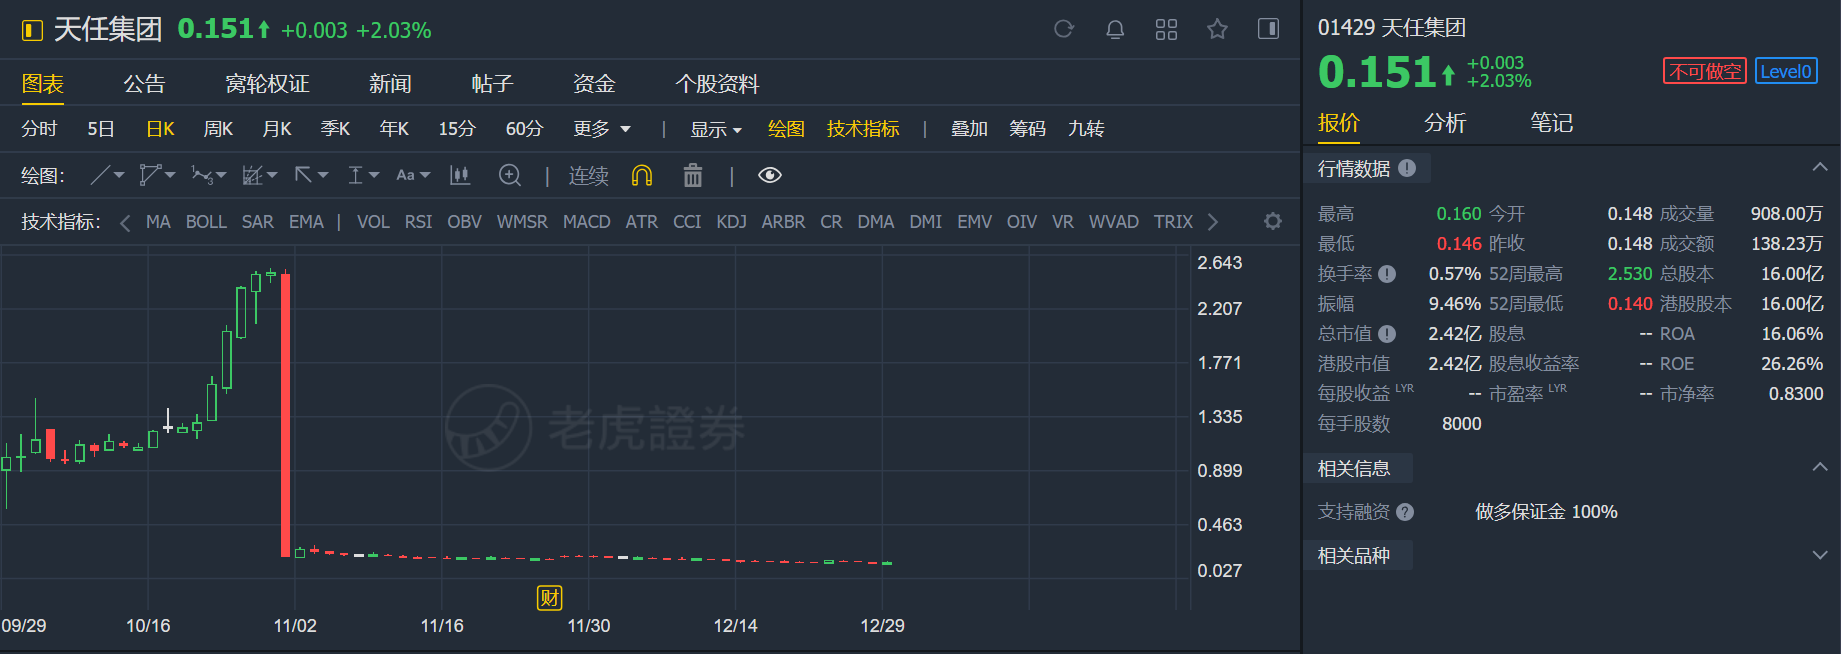The image size is (1841, 654).
Task: Open the Aa text tool dropdown arrow
Action: (x=425, y=176)
